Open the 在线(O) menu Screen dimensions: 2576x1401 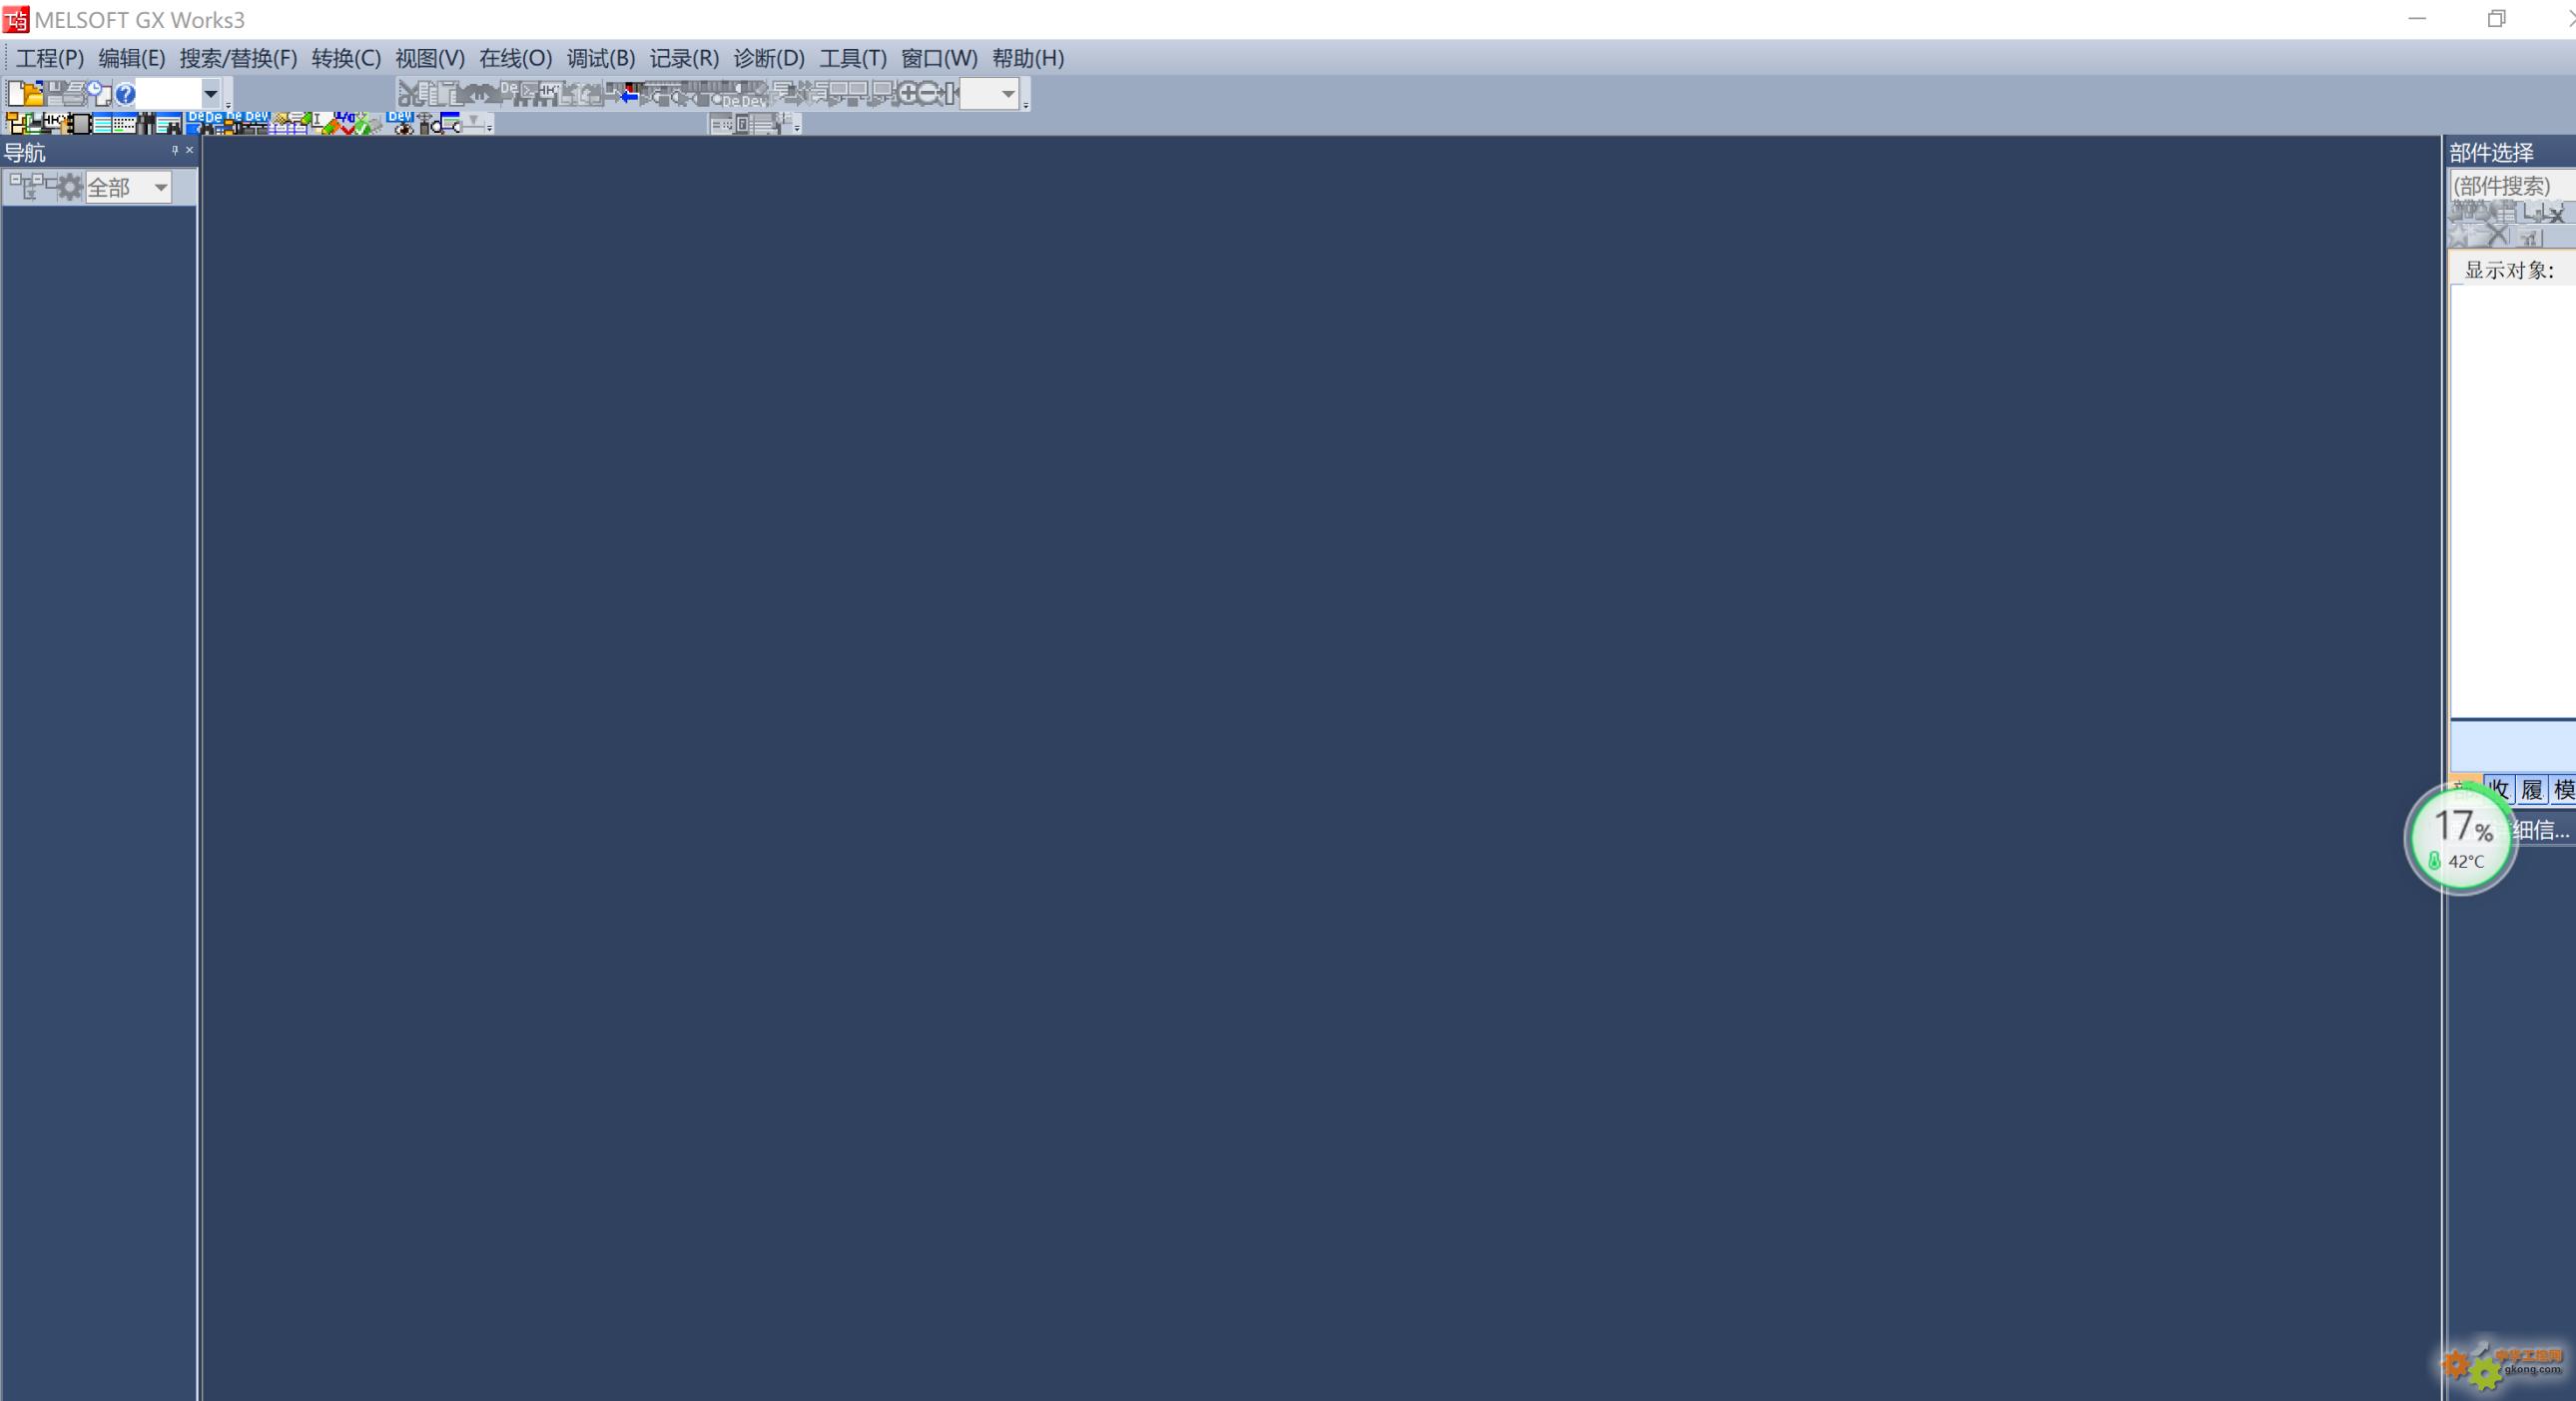click(515, 57)
